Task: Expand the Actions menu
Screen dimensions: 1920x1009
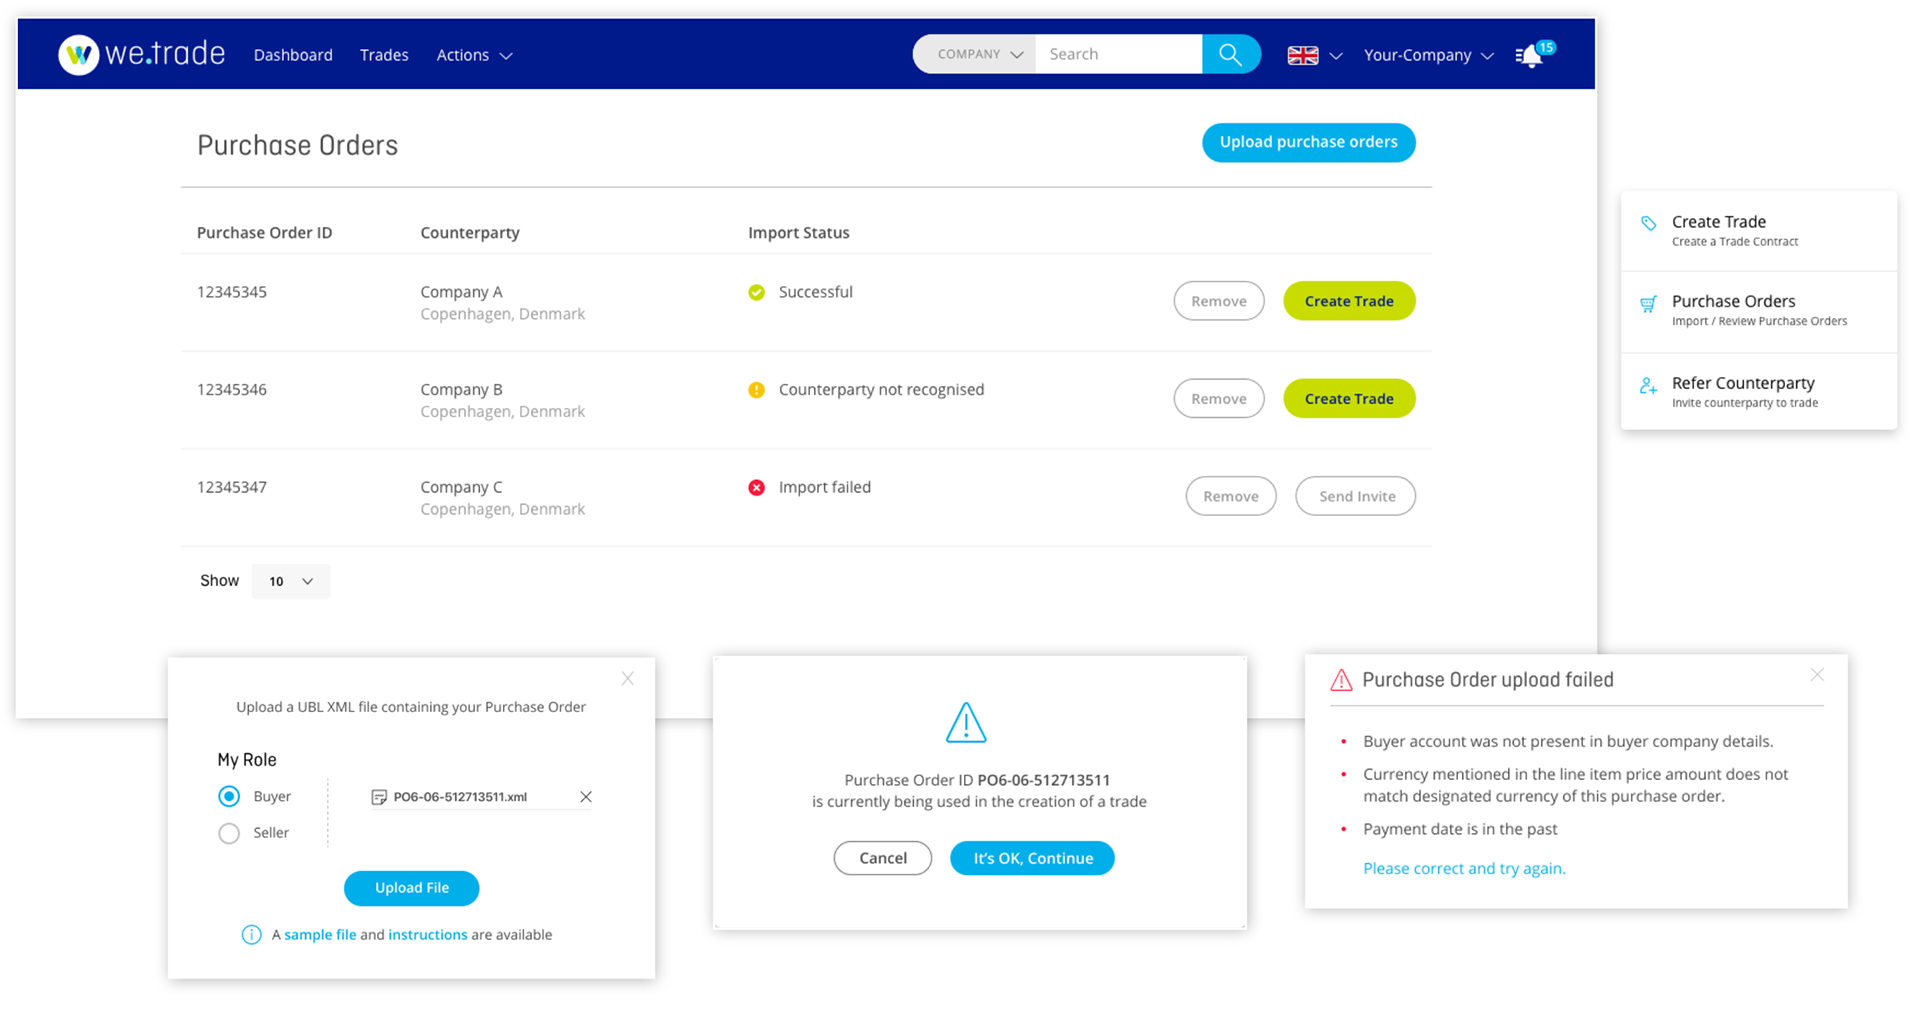Action: click(x=474, y=55)
